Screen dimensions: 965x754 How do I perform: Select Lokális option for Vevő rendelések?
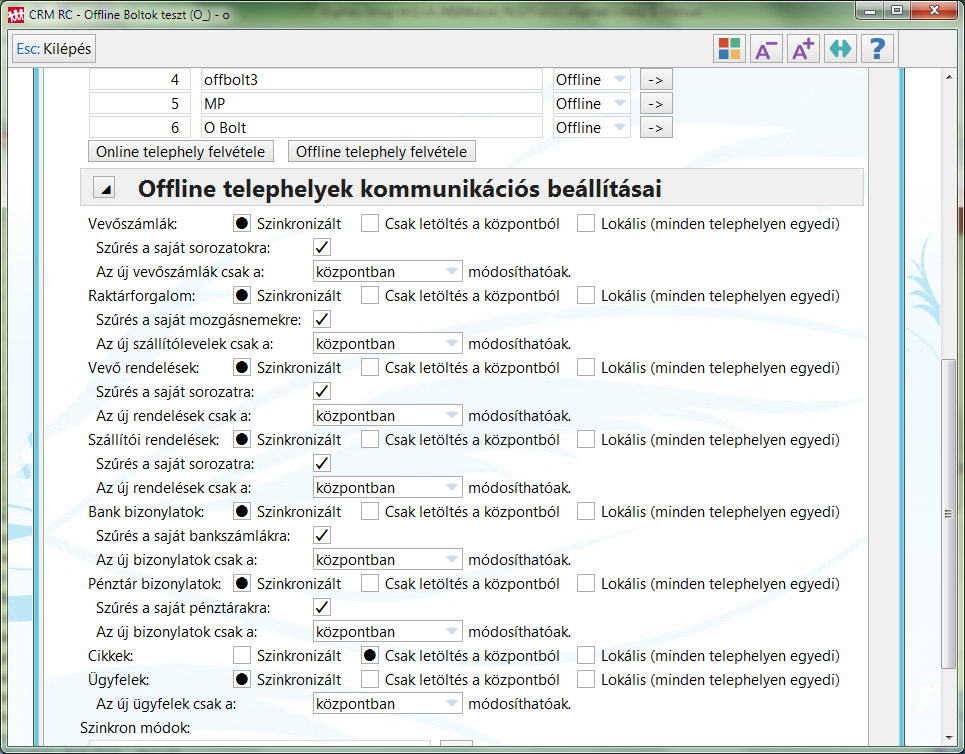[586, 367]
